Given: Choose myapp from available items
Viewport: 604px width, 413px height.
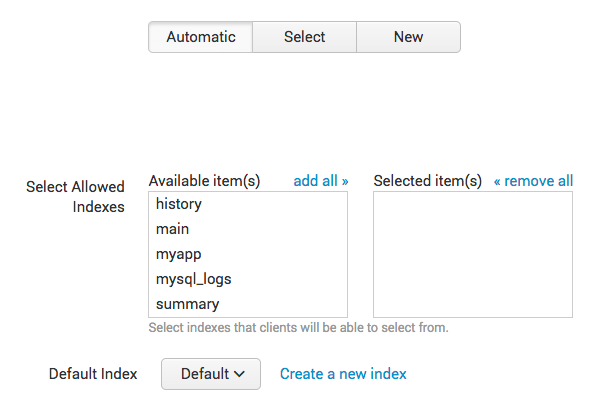Looking at the screenshot, I should pos(248,254).
